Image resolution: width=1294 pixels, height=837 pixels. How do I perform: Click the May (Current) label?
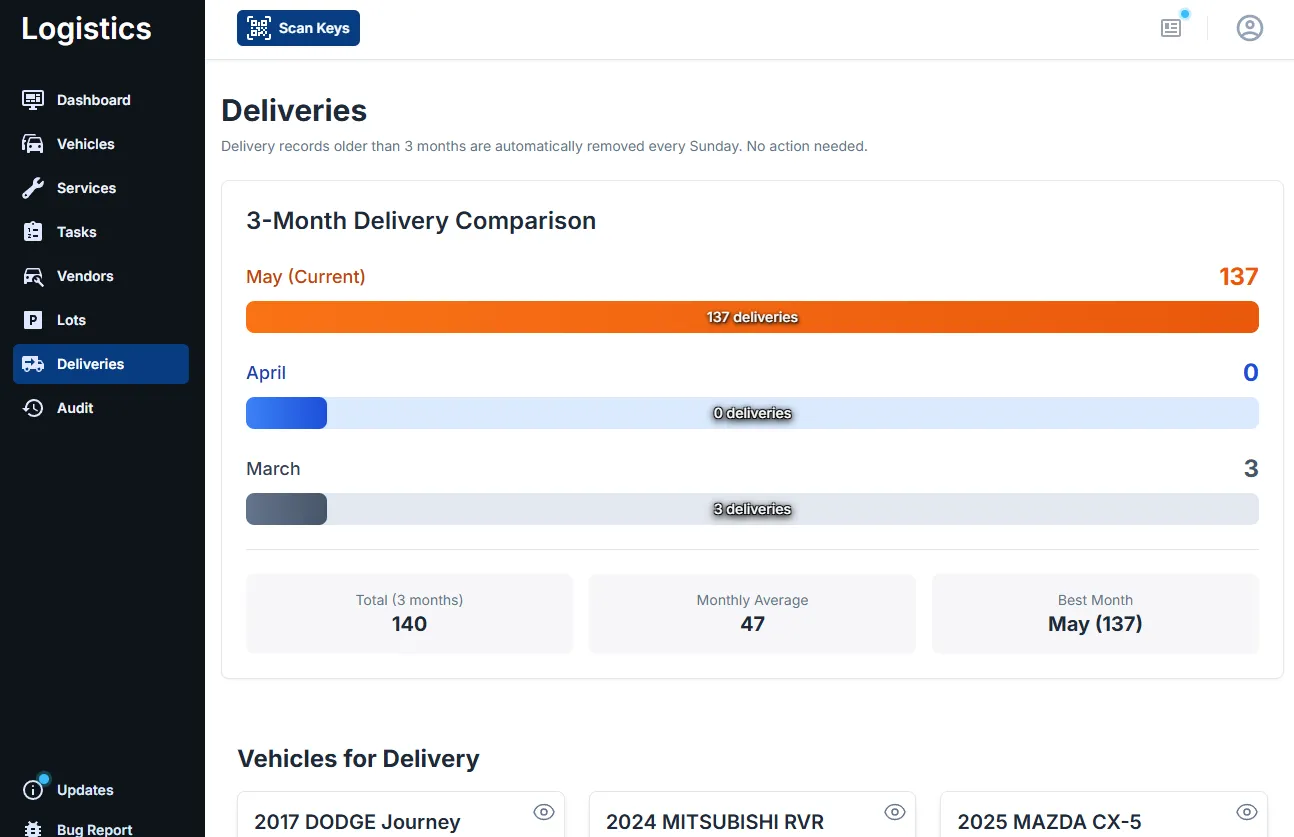pyautogui.click(x=306, y=277)
